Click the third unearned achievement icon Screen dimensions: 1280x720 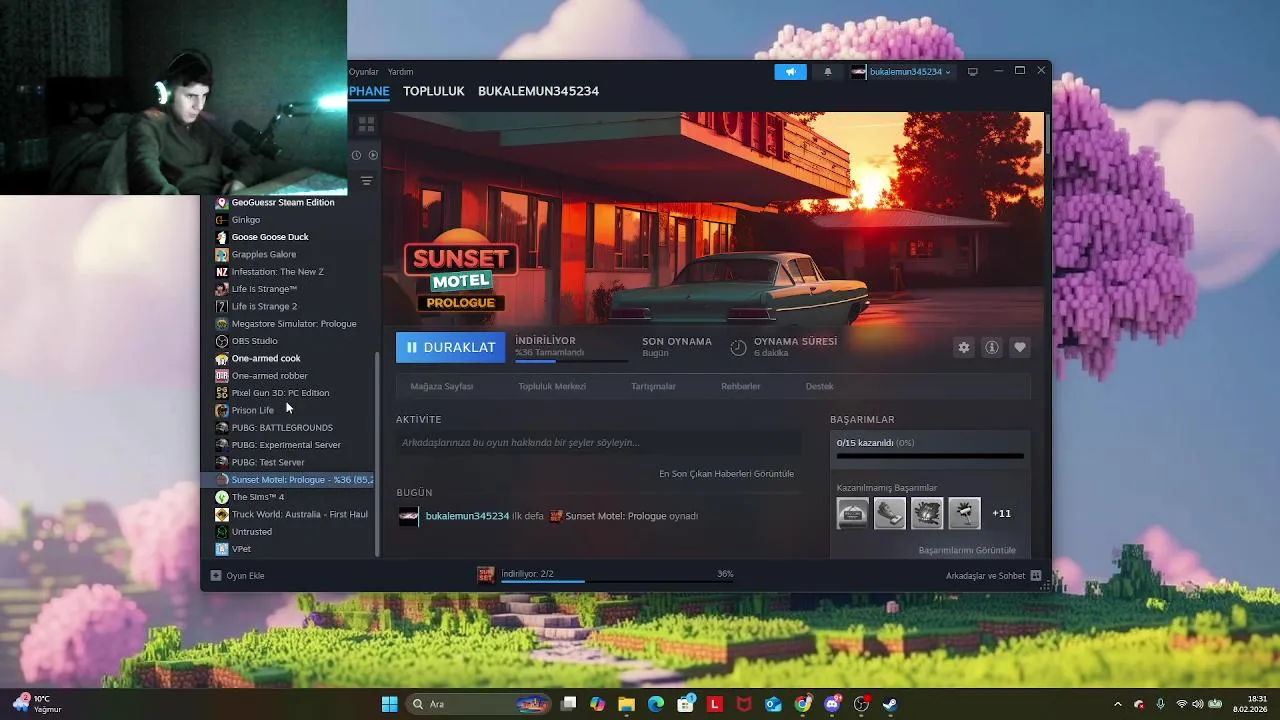927,513
